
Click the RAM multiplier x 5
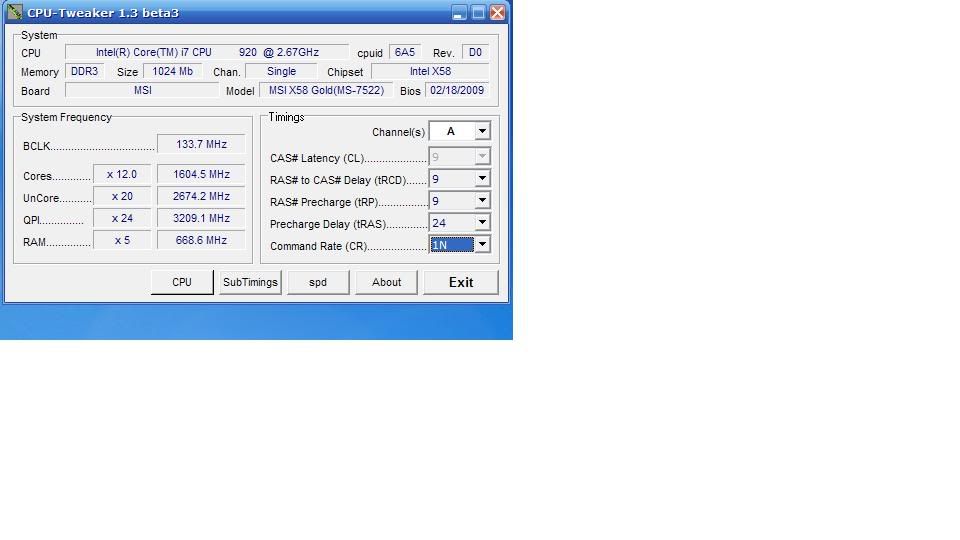122,241
